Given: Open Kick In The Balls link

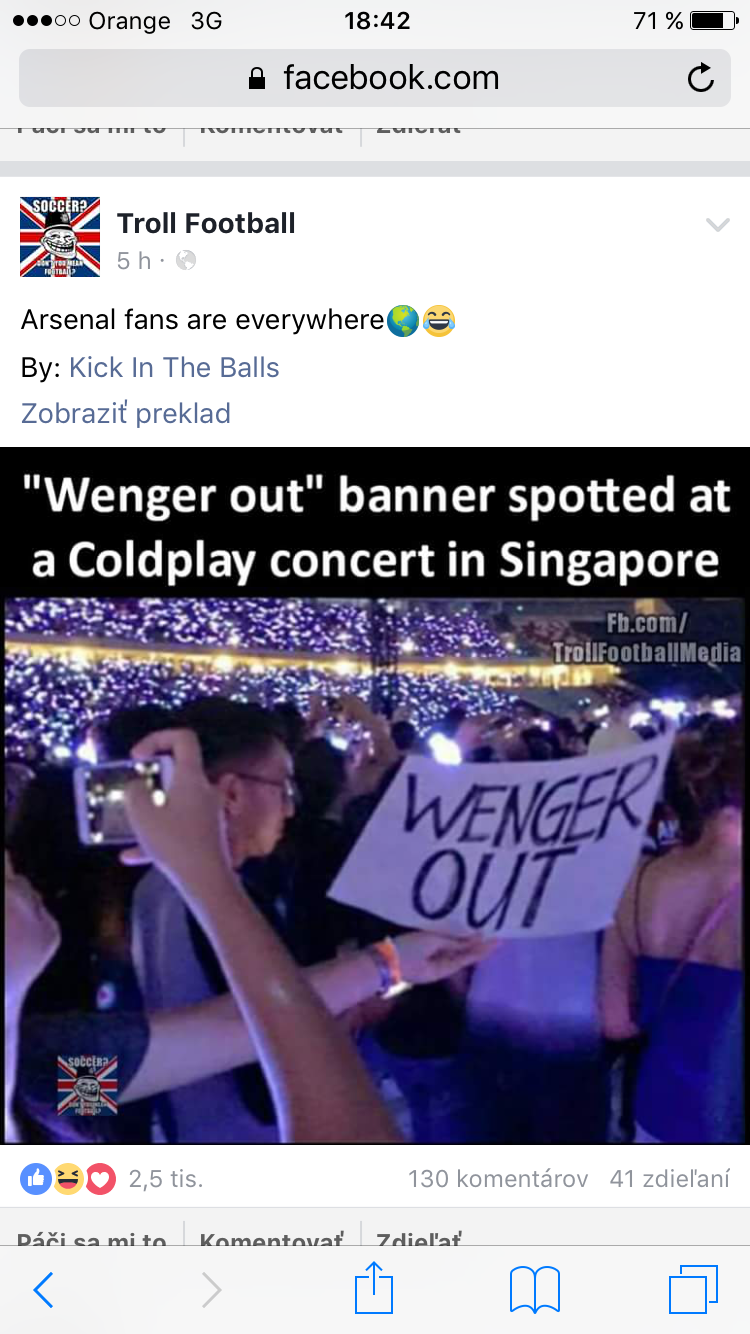Looking at the screenshot, I should click(x=174, y=367).
